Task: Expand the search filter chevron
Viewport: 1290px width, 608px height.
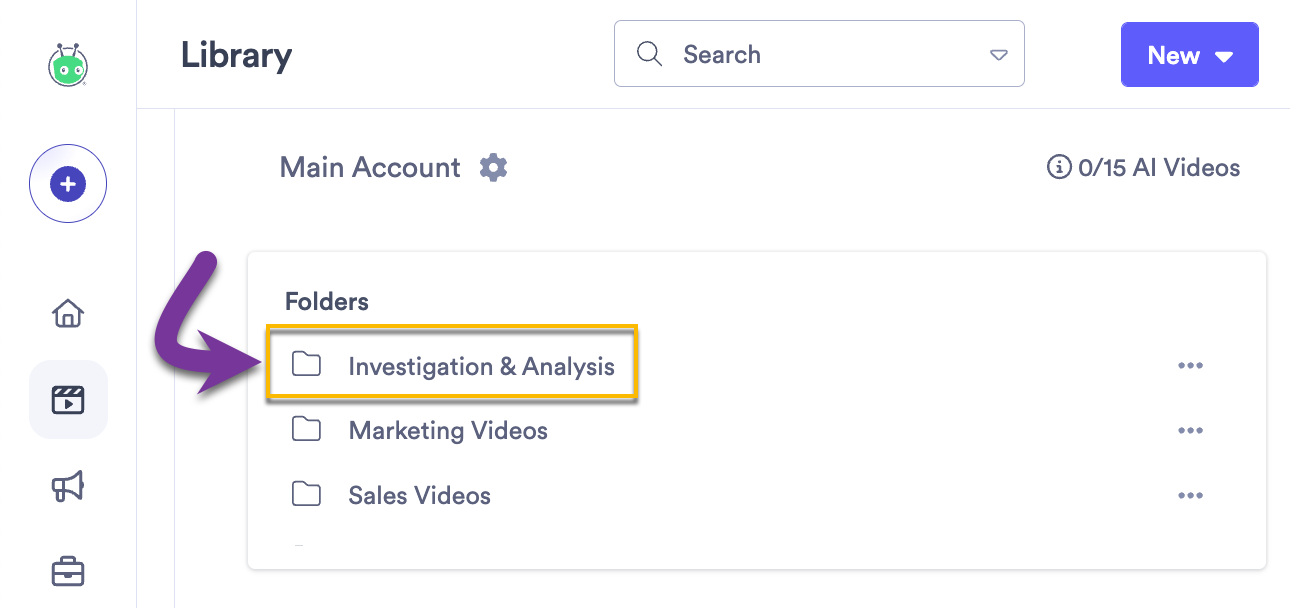Action: tap(998, 56)
